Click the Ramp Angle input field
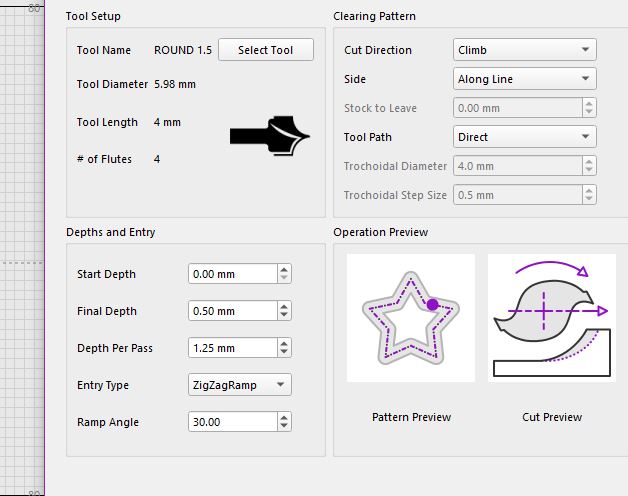Viewport: 628px width, 496px height. (x=232, y=422)
